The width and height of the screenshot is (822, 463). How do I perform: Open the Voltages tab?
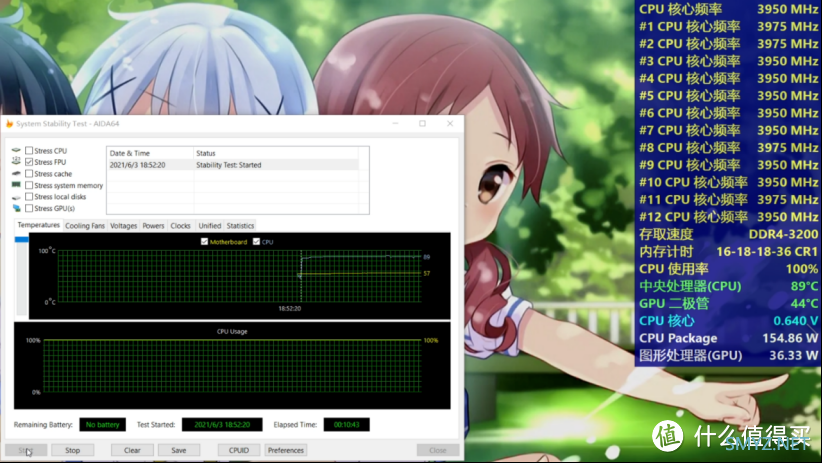click(124, 226)
